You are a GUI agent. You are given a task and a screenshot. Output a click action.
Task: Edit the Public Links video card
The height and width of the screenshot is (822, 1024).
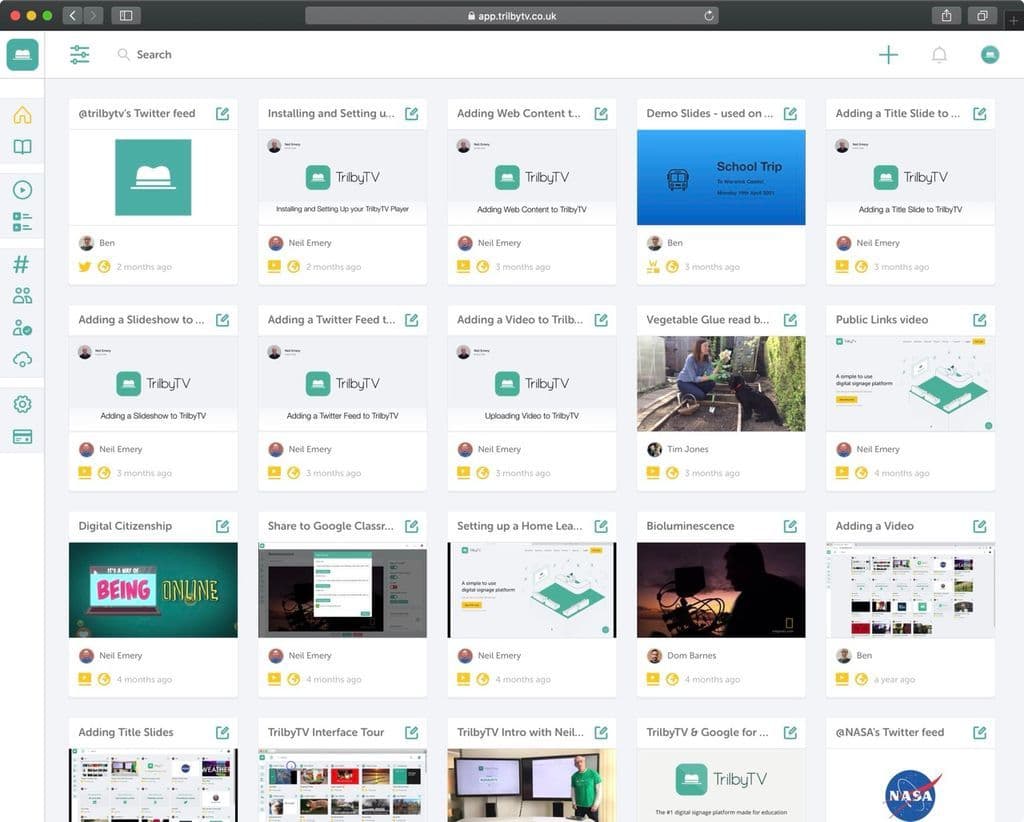pyautogui.click(x=980, y=320)
